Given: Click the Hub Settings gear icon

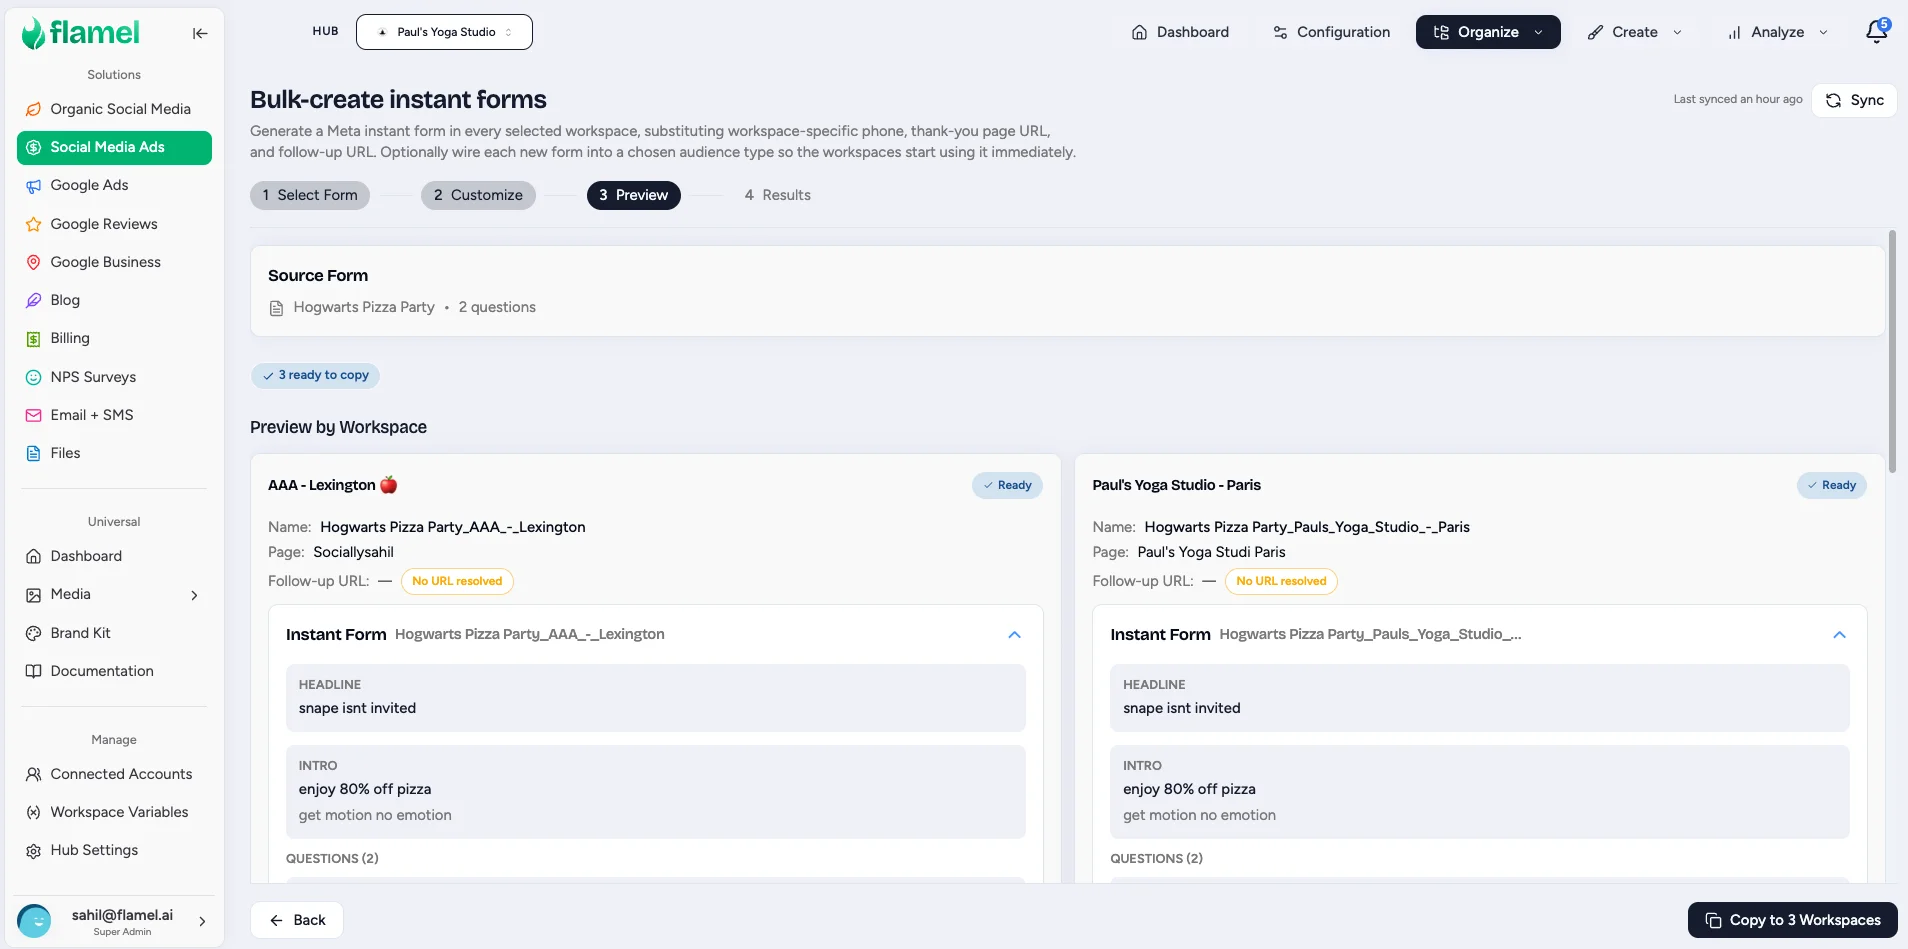Looking at the screenshot, I should click(33, 851).
